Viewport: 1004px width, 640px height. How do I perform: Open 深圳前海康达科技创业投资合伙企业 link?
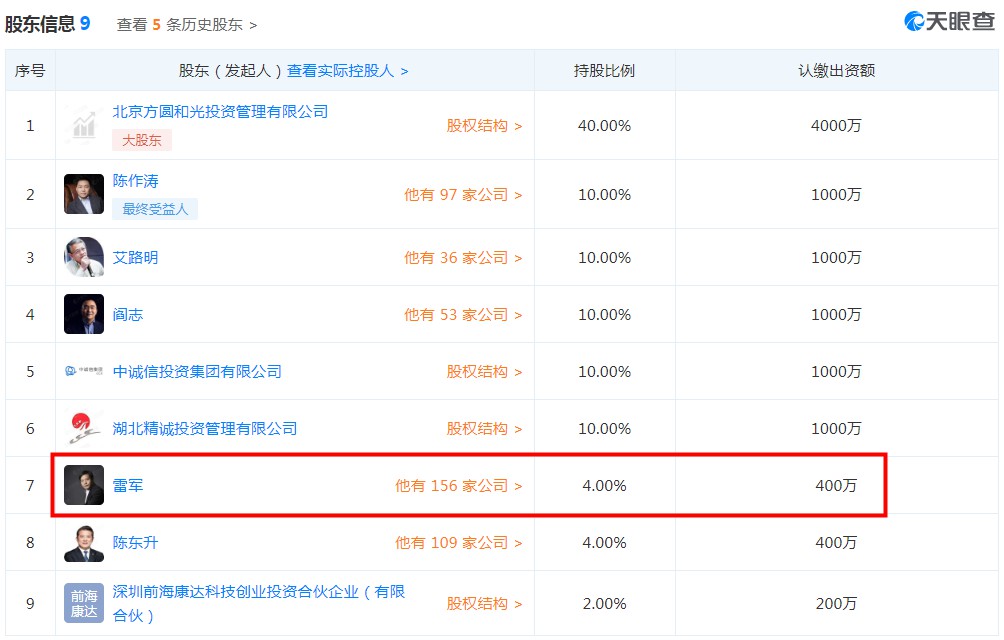point(259,603)
